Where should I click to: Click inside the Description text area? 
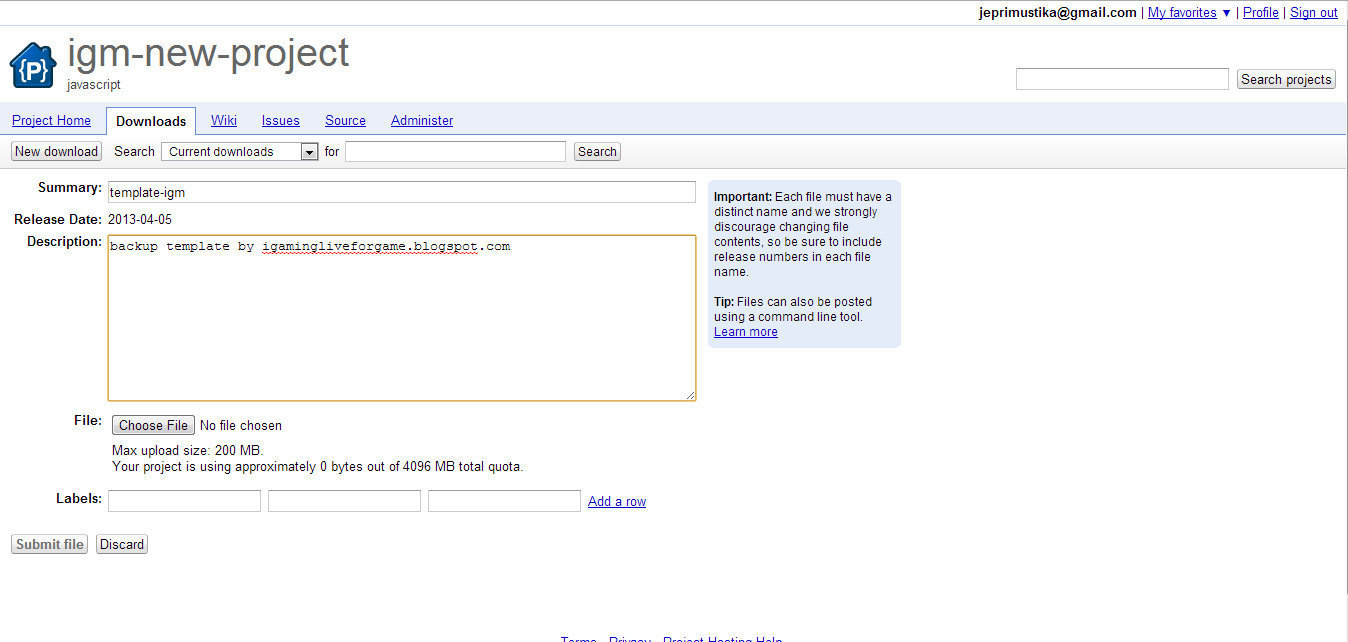click(x=402, y=318)
